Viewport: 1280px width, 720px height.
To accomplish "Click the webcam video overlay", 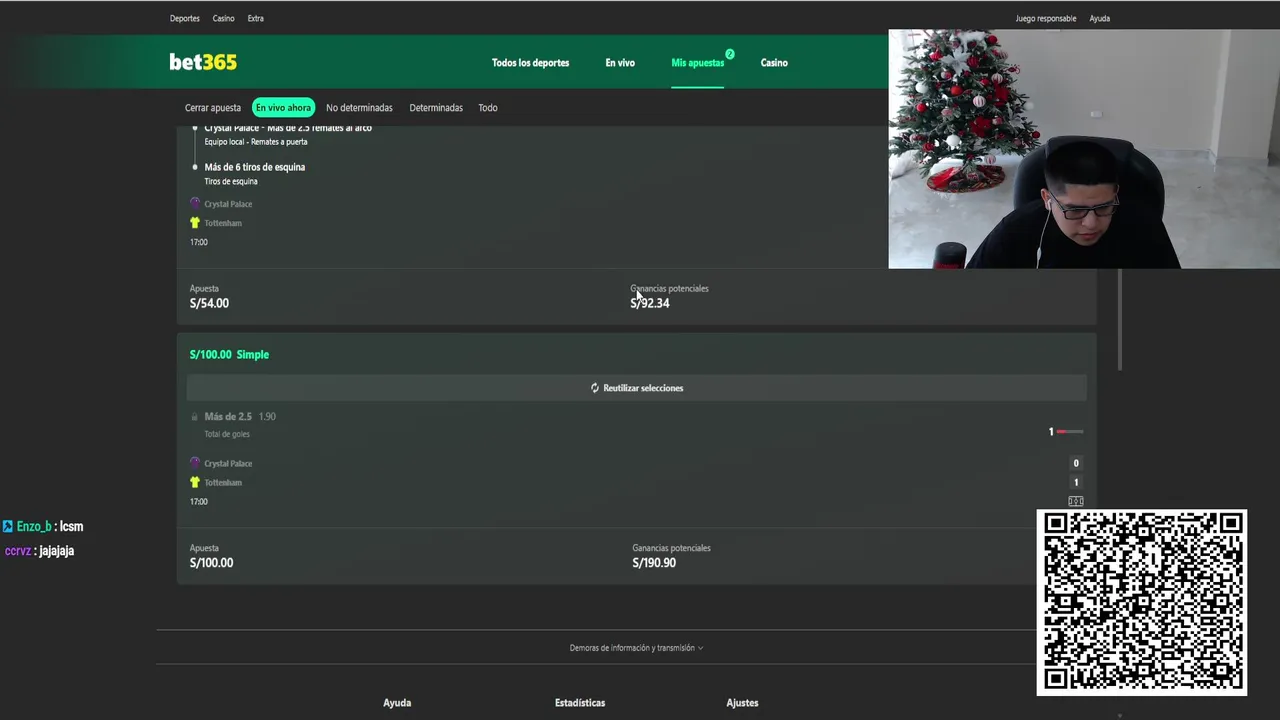I will 1084,149.
